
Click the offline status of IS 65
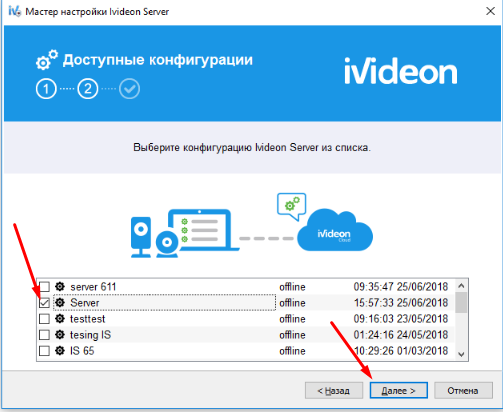tap(292, 351)
